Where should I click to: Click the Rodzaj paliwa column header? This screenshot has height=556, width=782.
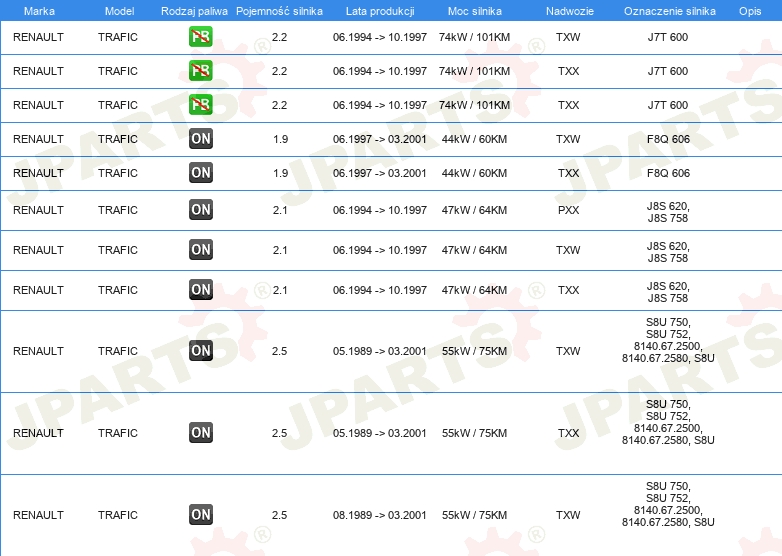194,10
